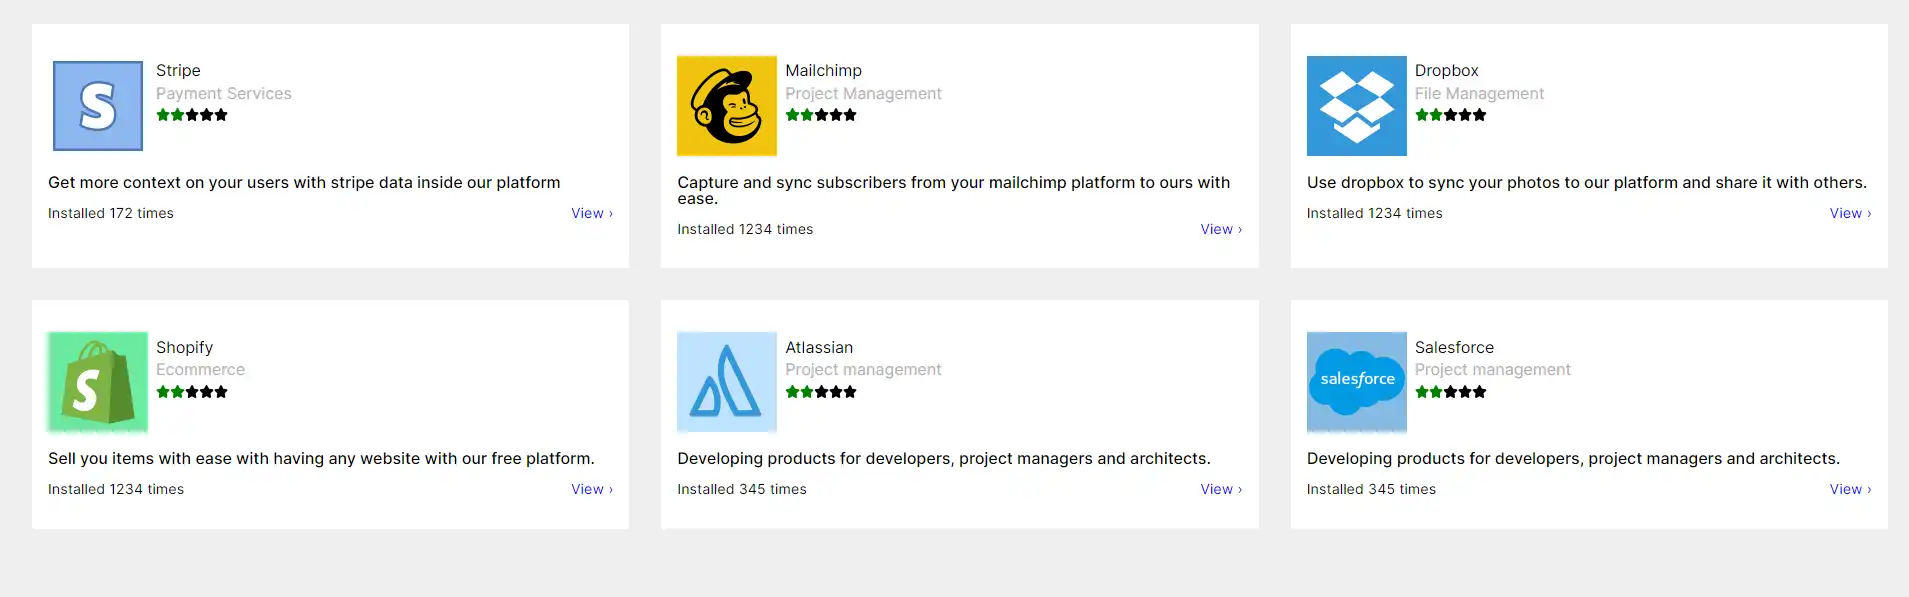Select the Stripe app title

(x=178, y=71)
